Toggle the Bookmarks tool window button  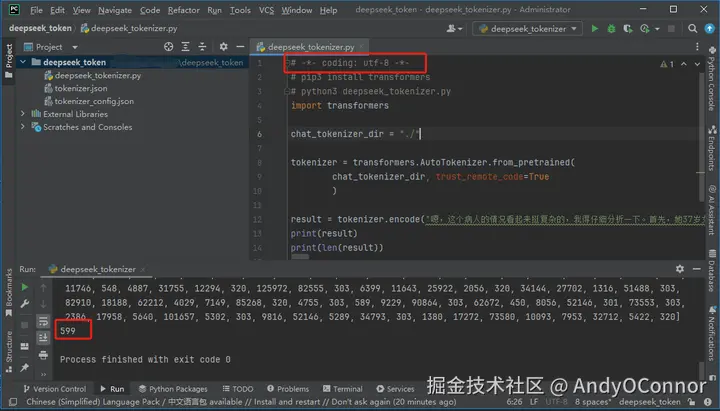pos(8,293)
